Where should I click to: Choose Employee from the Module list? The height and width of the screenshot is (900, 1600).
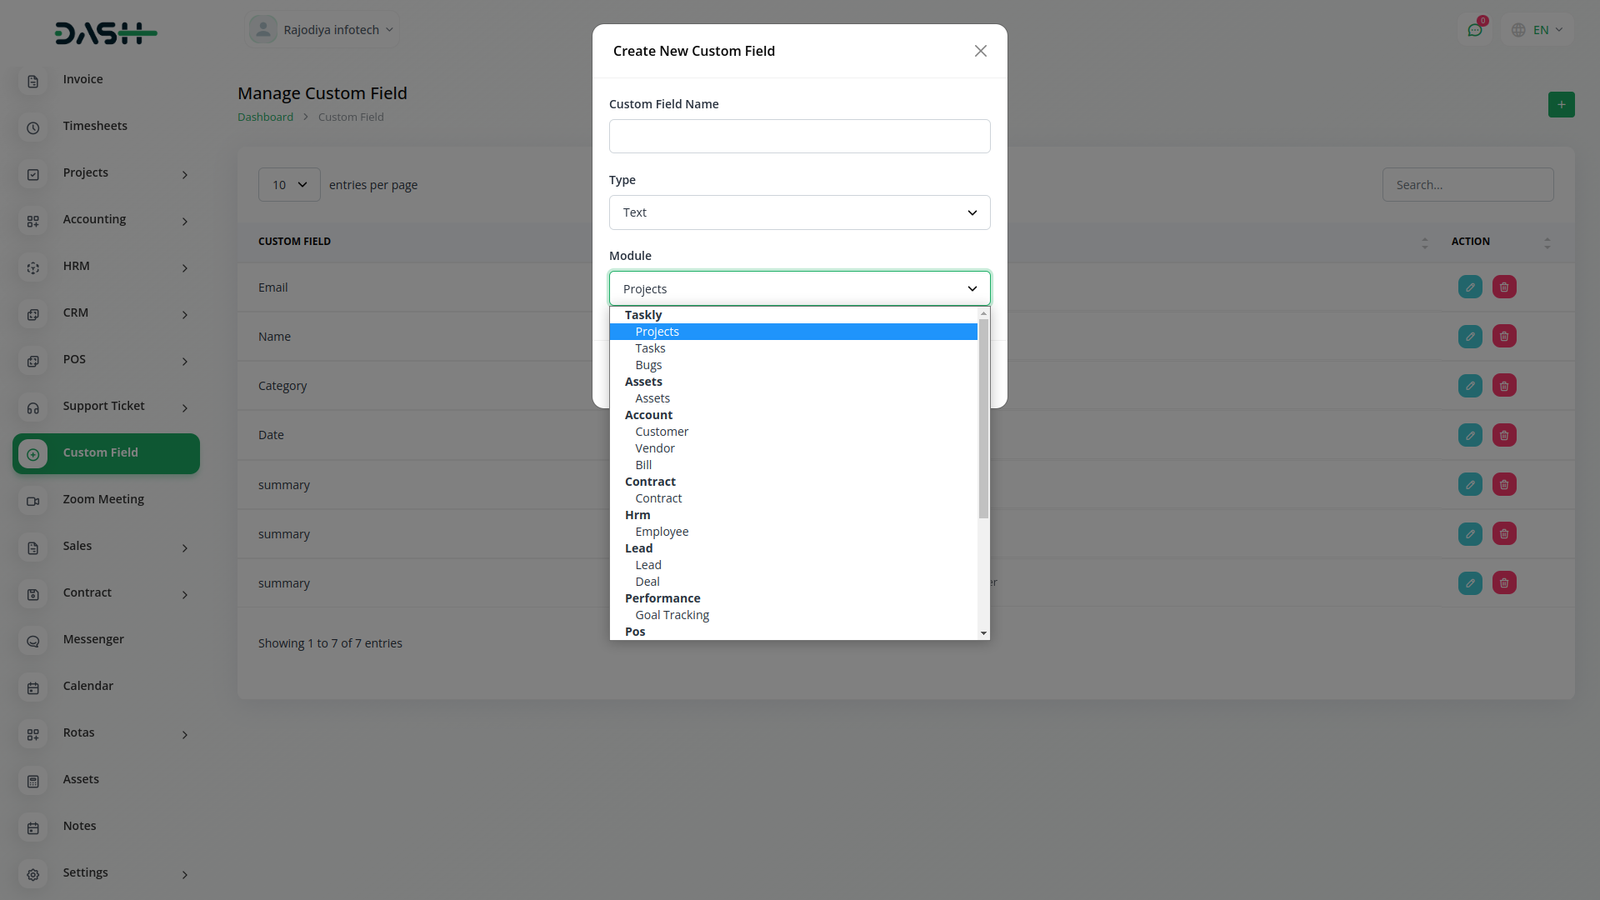point(661,532)
